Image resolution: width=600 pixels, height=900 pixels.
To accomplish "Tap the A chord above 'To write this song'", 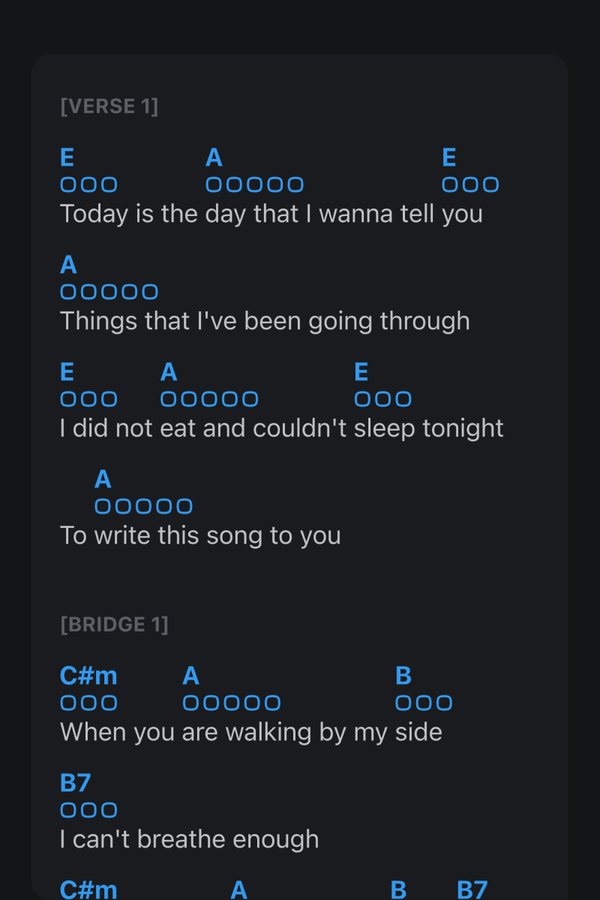I will click(x=103, y=480).
